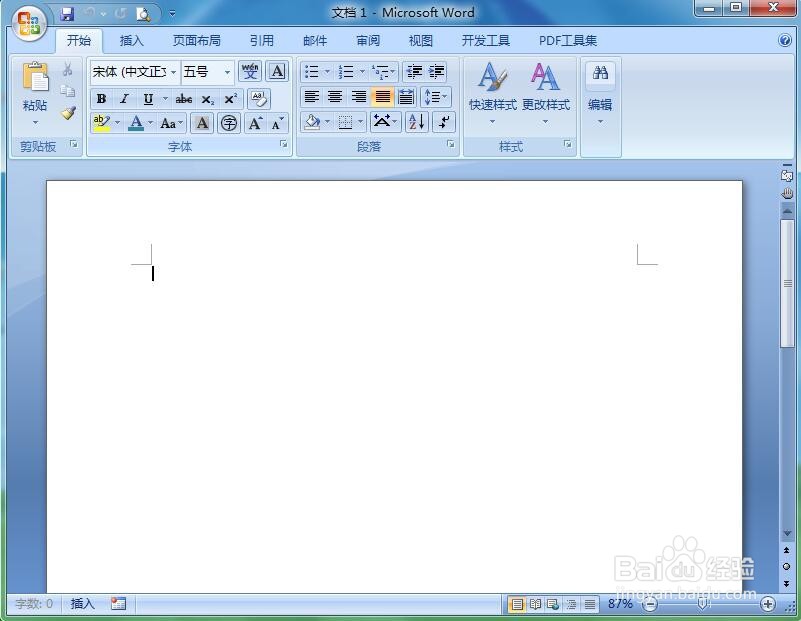Image resolution: width=801 pixels, height=621 pixels.
Task: Insert an Enclosed Character
Action: 229,123
